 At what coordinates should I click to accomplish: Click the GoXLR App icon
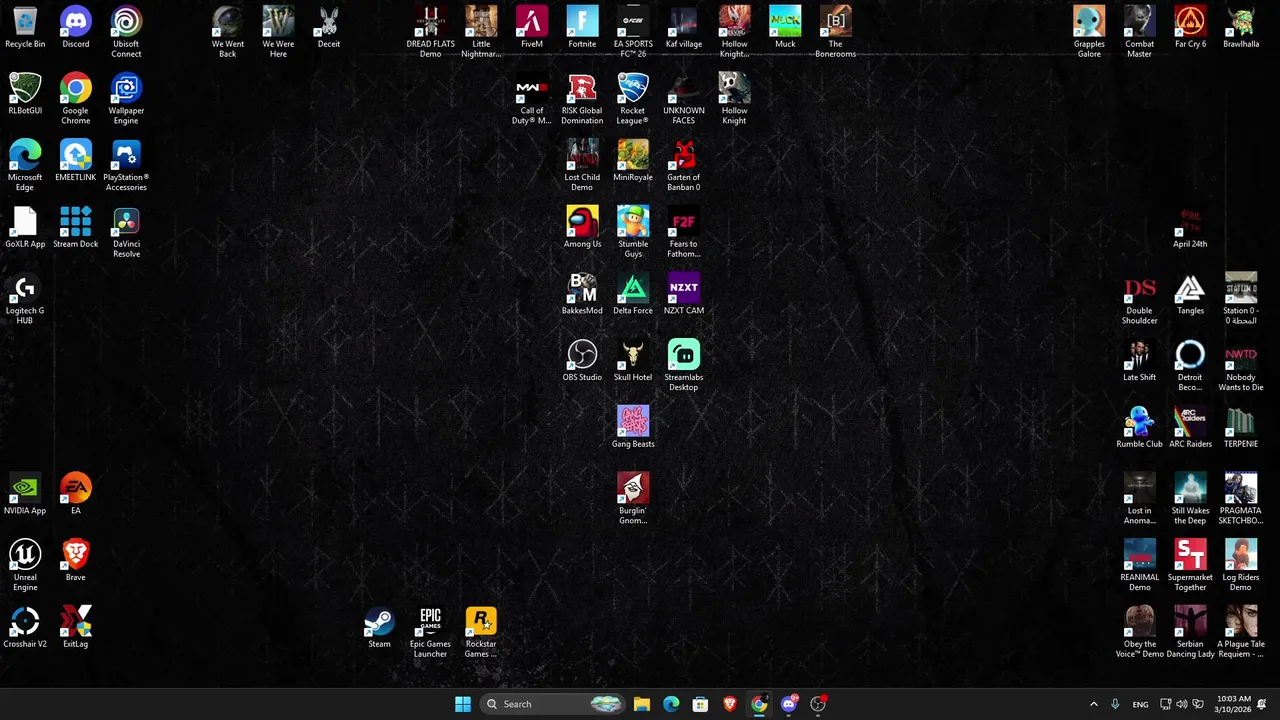coord(25,228)
